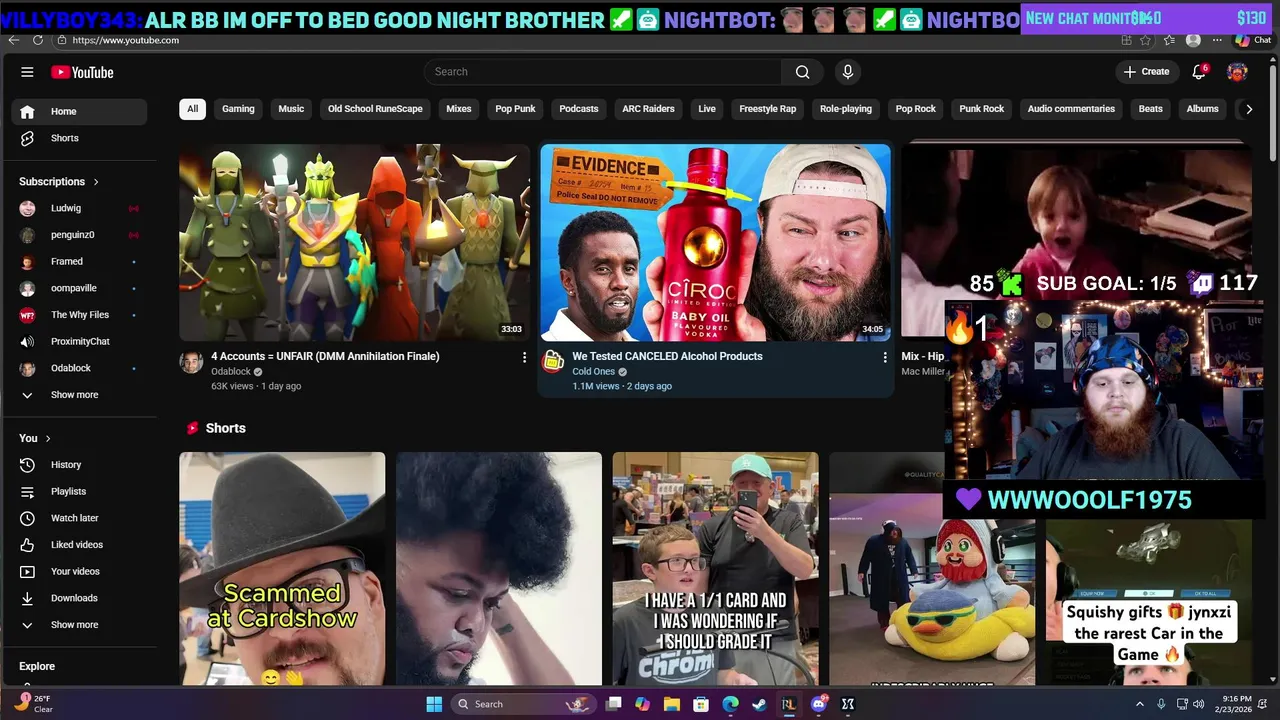Select the Freestyle Rap chip

tap(768, 109)
